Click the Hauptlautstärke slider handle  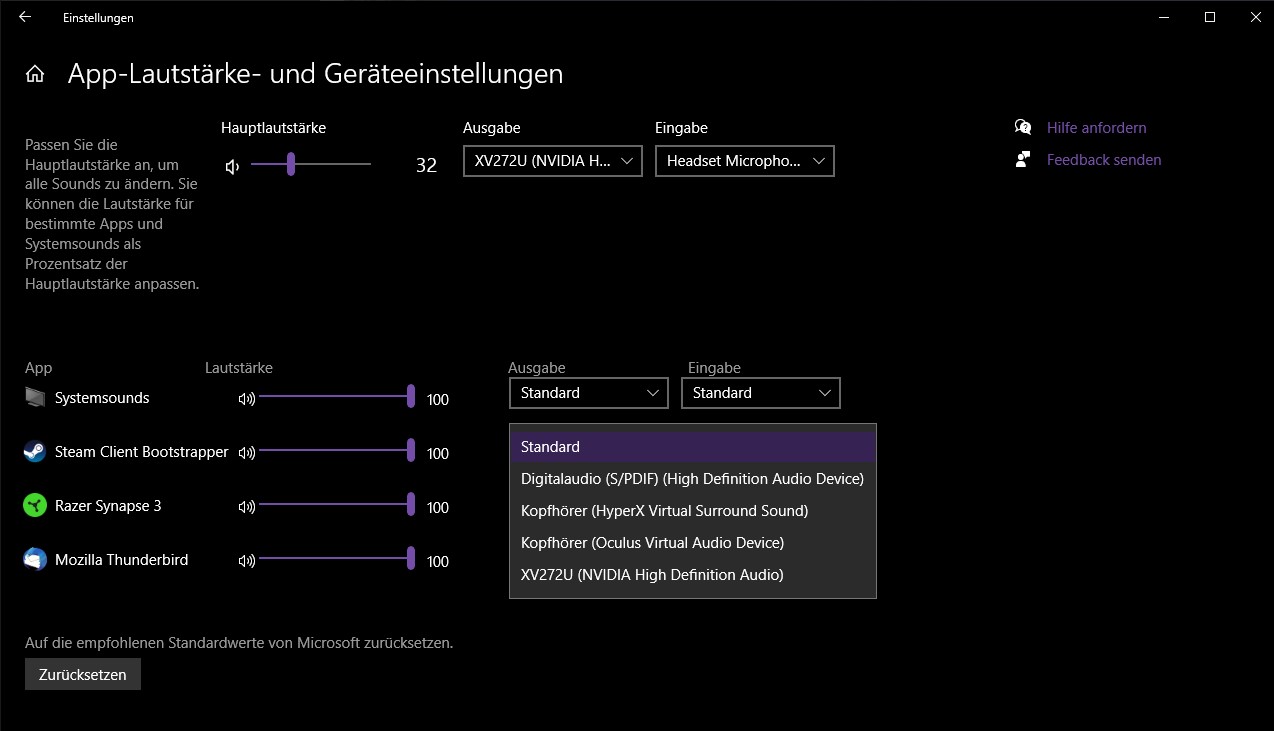pos(291,164)
